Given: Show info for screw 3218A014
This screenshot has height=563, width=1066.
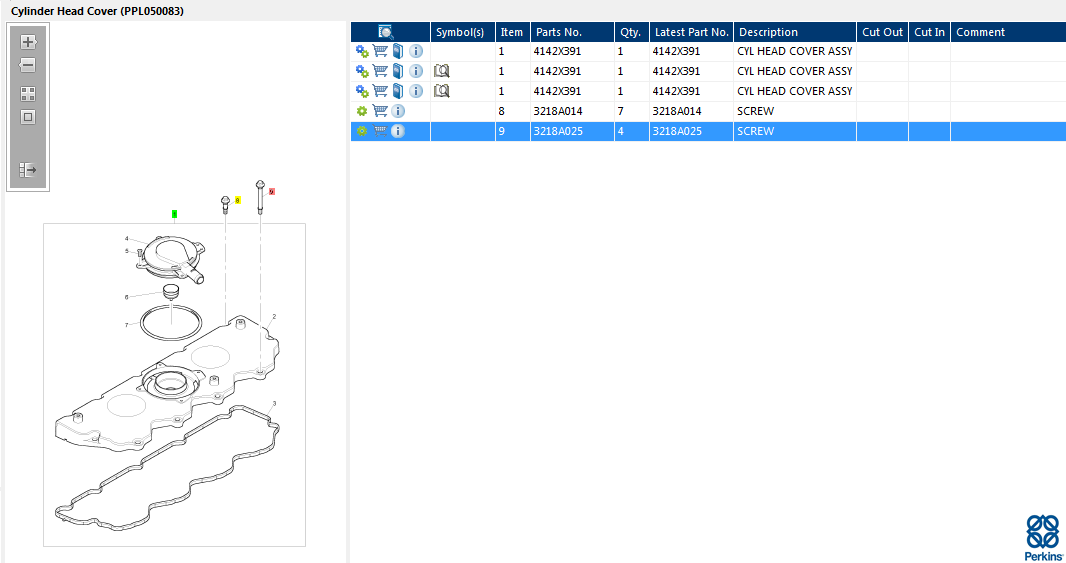Looking at the screenshot, I should 398,111.
